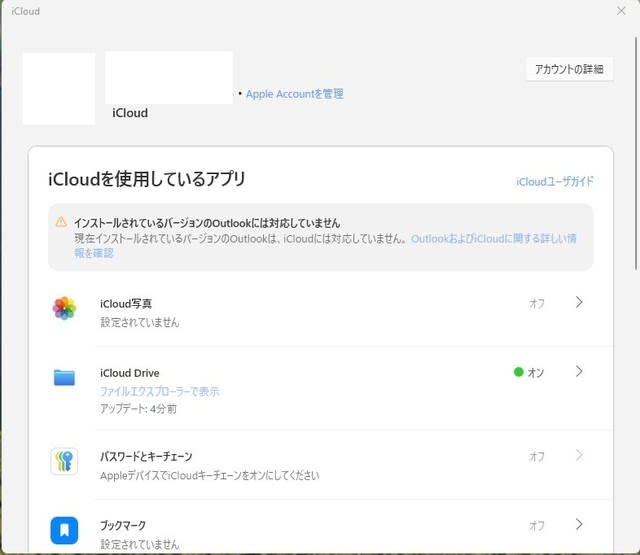640x555 pixels.
Task: Expand the iCloud Drive row chevron
Action: tap(579, 371)
